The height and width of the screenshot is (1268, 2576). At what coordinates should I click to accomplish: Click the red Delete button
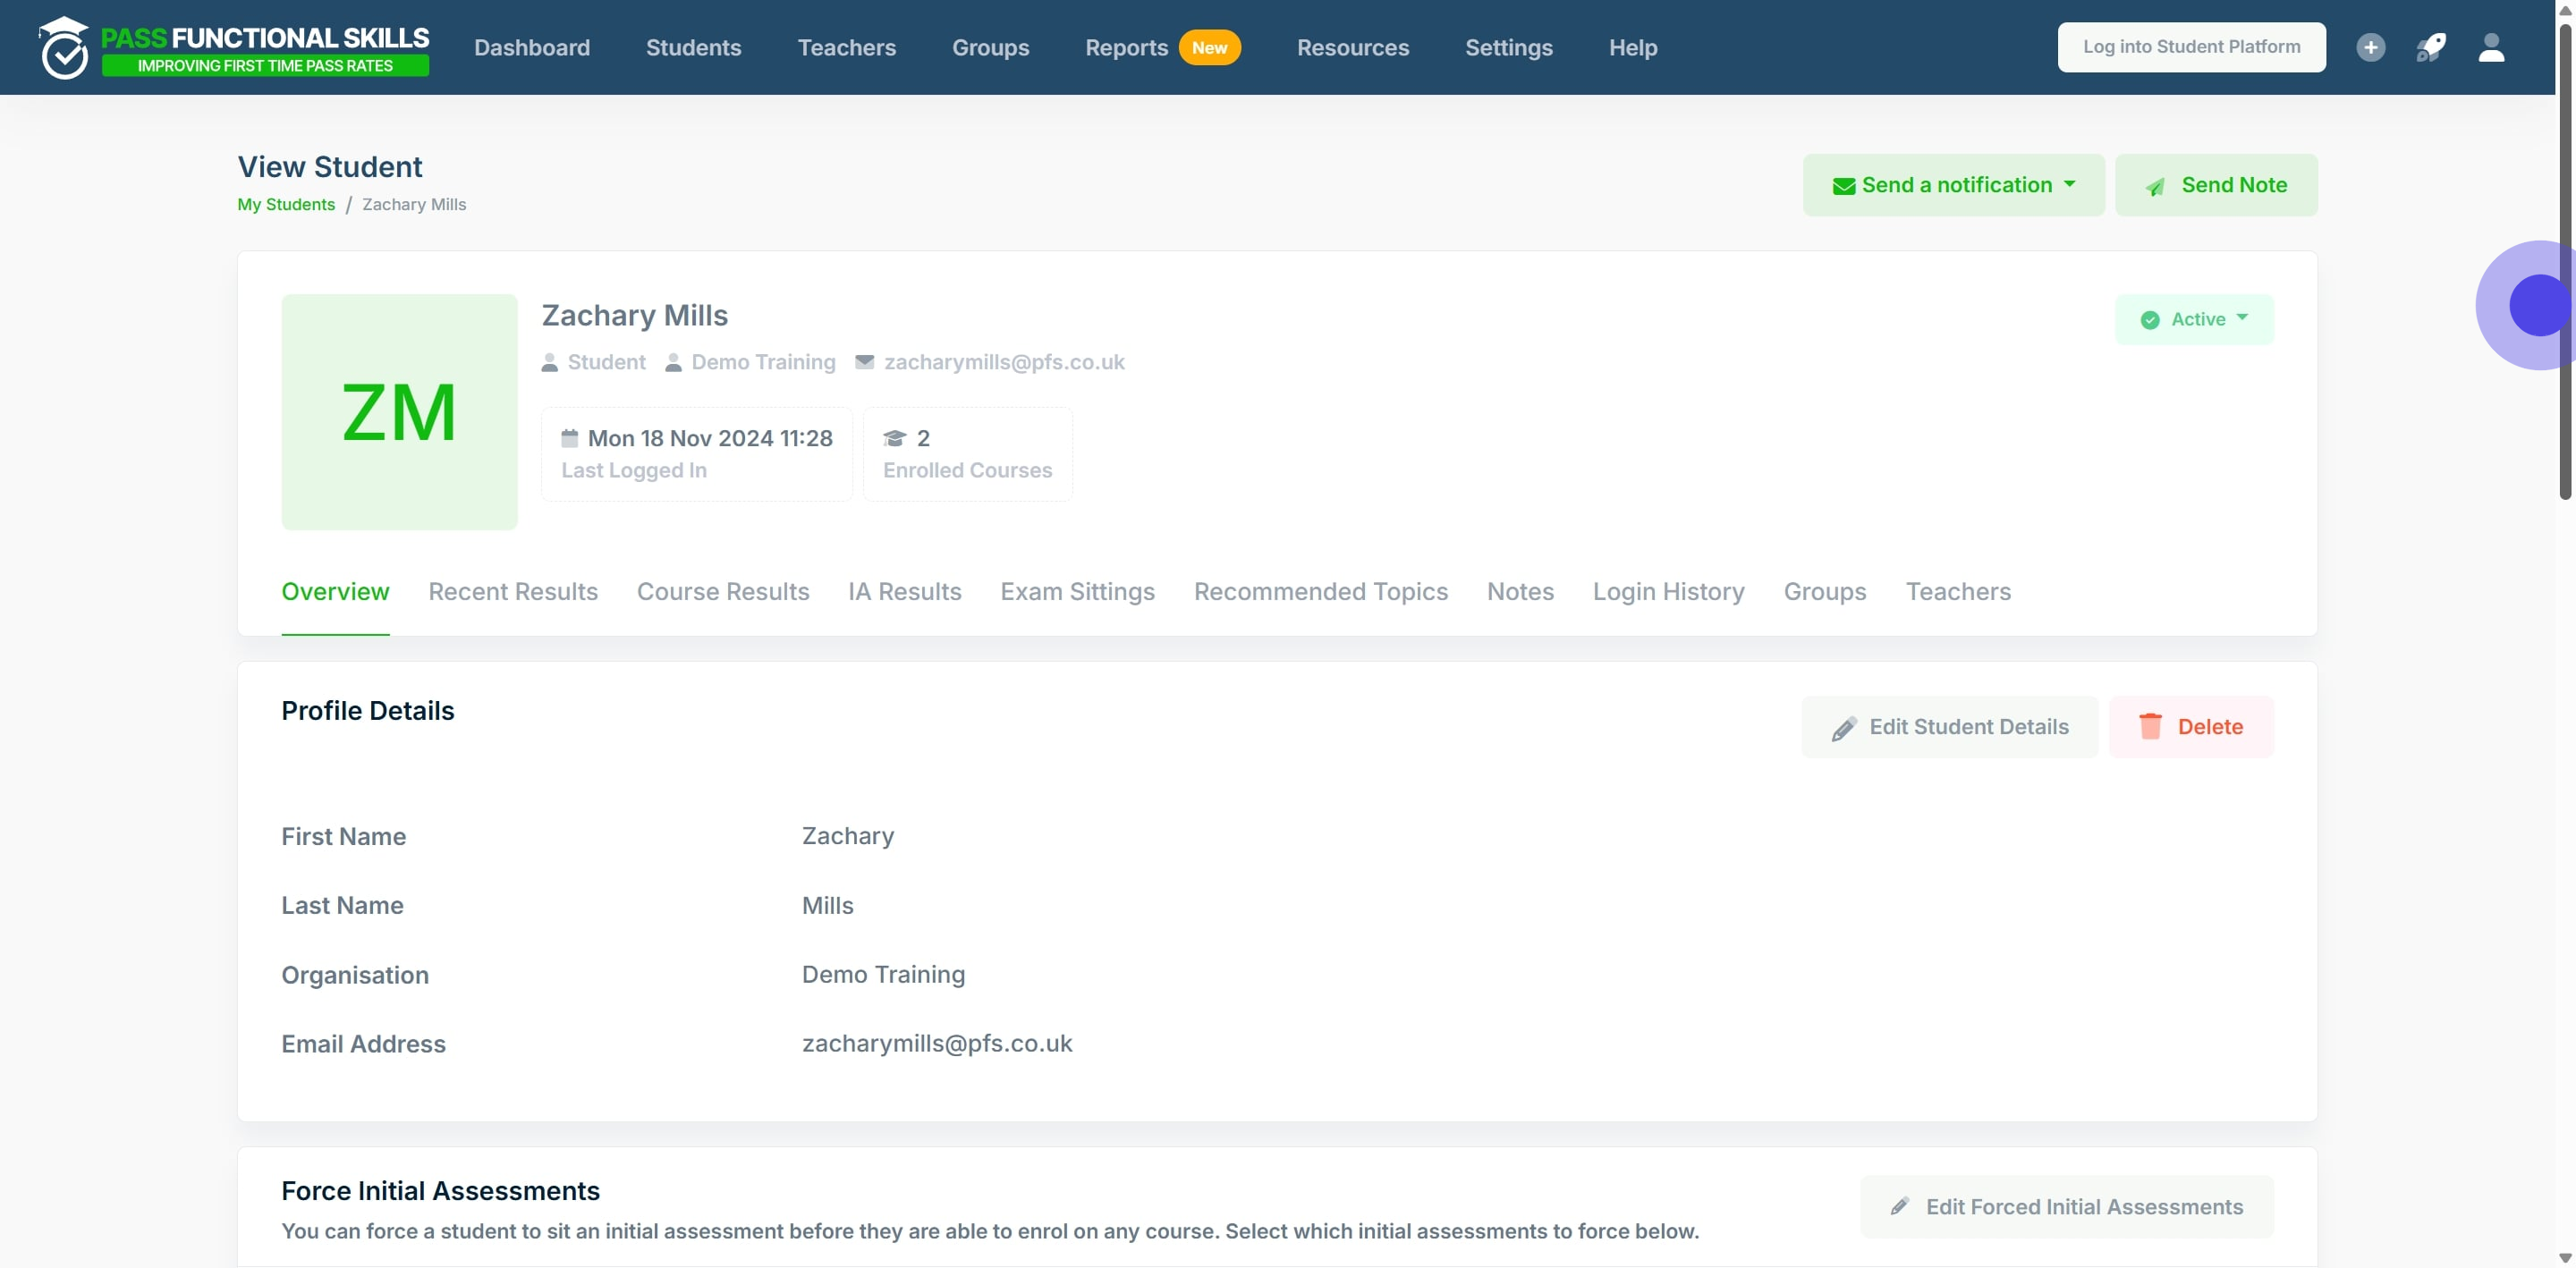(x=2190, y=727)
